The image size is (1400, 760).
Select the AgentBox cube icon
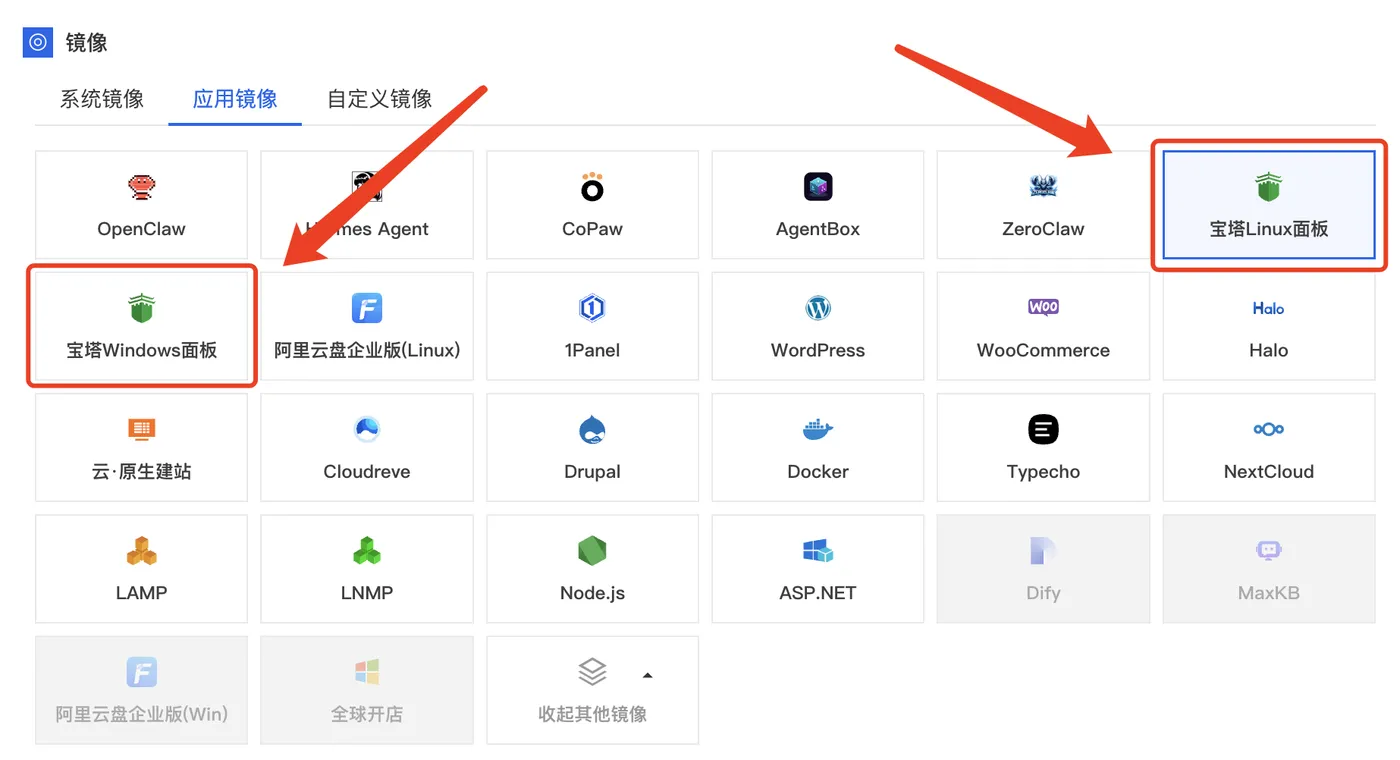[x=818, y=187]
